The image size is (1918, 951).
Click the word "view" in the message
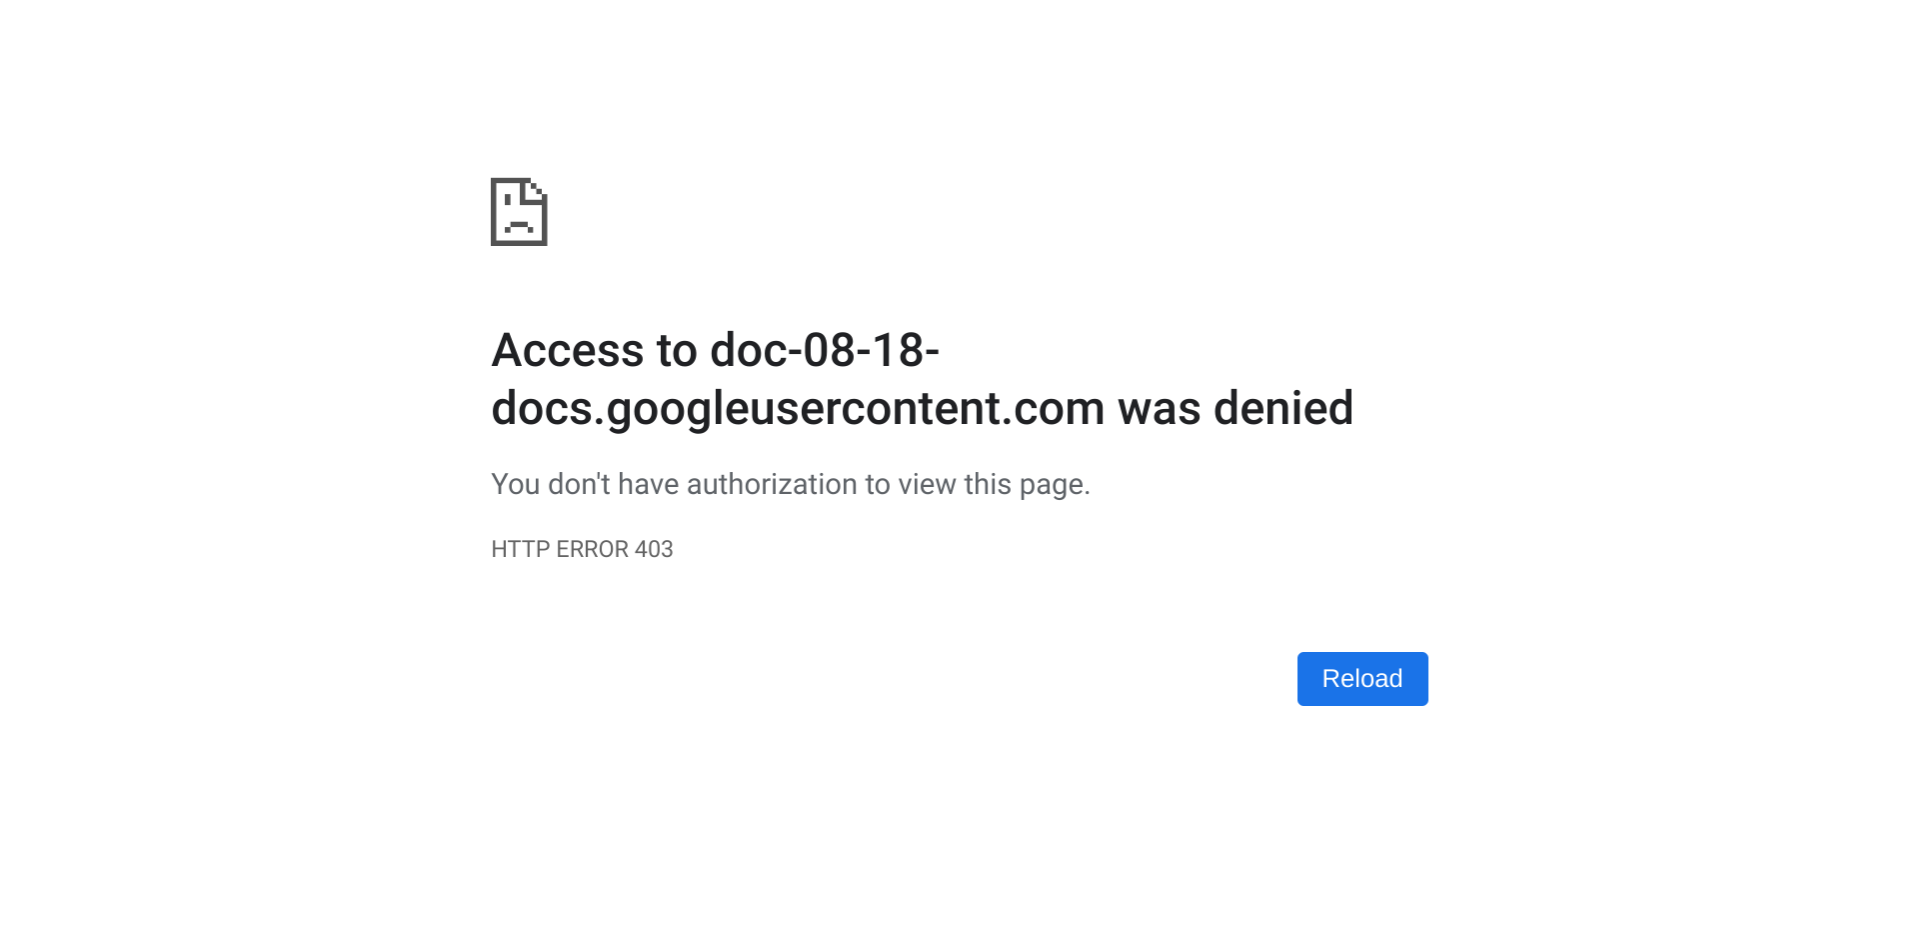(x=927, y=485)
